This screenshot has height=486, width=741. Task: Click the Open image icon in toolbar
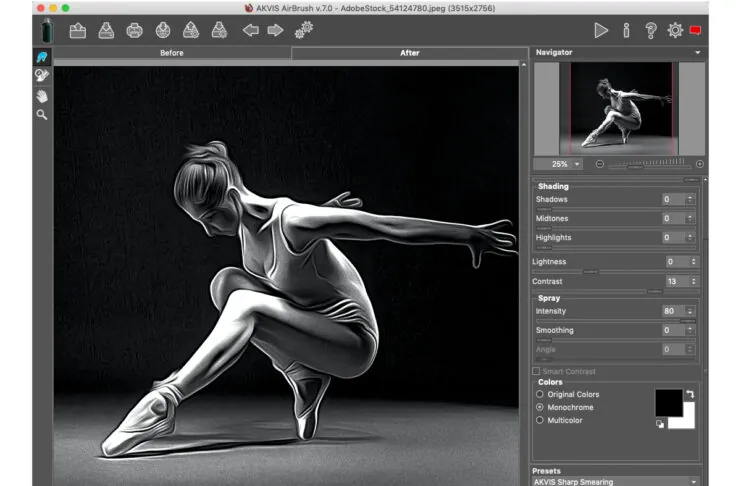(x=78, y=31)
